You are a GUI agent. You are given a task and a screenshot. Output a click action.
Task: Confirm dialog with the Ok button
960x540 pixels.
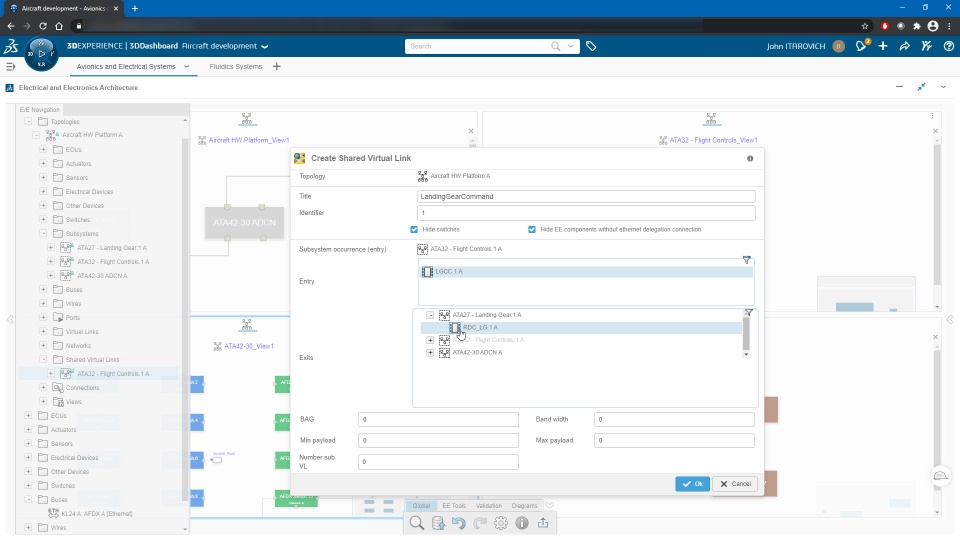[x=692, y=484]
